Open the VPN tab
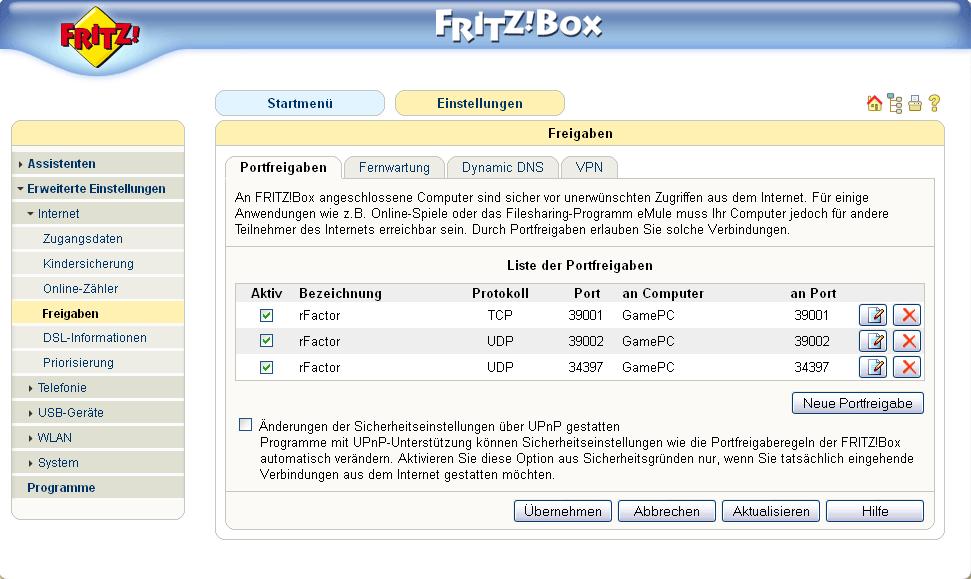This screenshot has height=579, width=971. click(589, 167)
